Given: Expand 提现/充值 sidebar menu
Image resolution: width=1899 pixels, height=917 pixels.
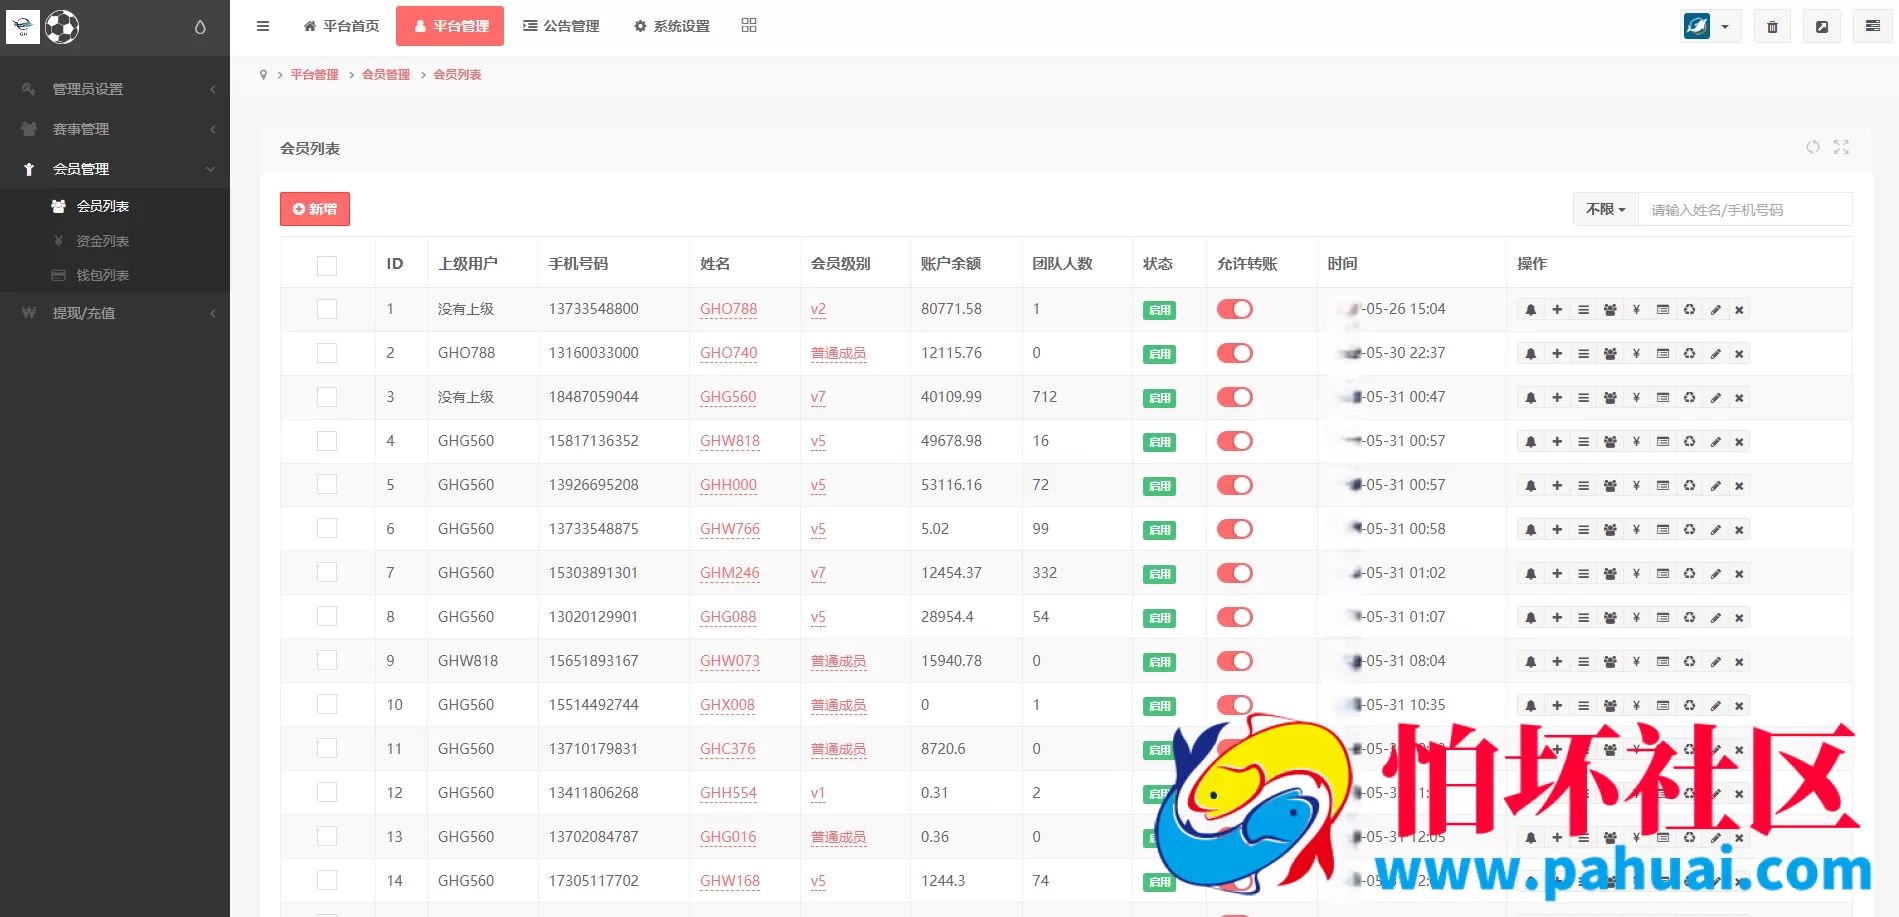Looking at the screenshot, I should pyautogui.click(x=115, y=313).
